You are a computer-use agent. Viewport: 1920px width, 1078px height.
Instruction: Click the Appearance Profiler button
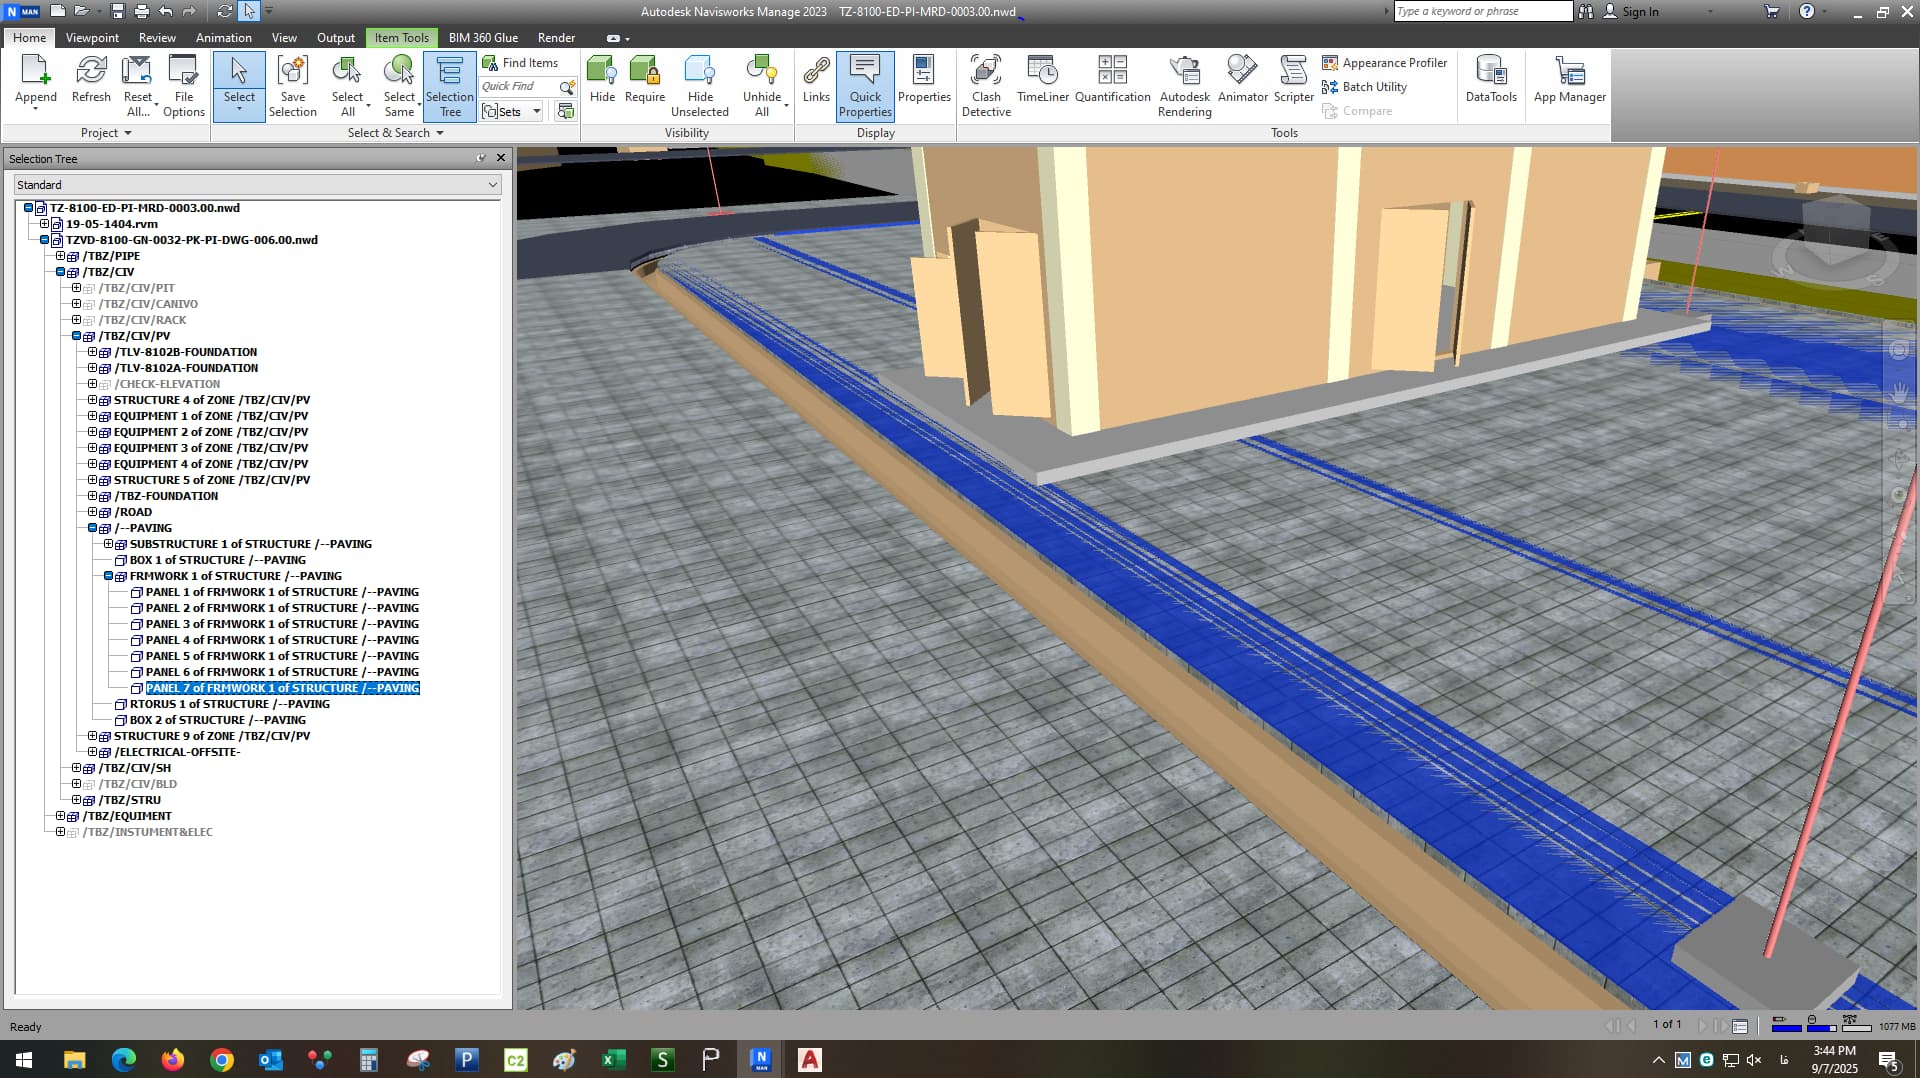click(1384, 63)
